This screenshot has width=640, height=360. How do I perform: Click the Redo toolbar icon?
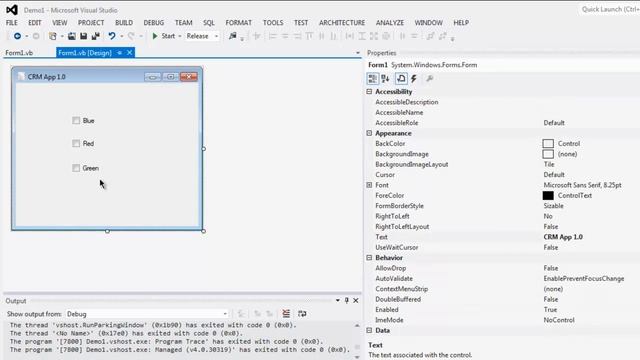coord(131,36)
